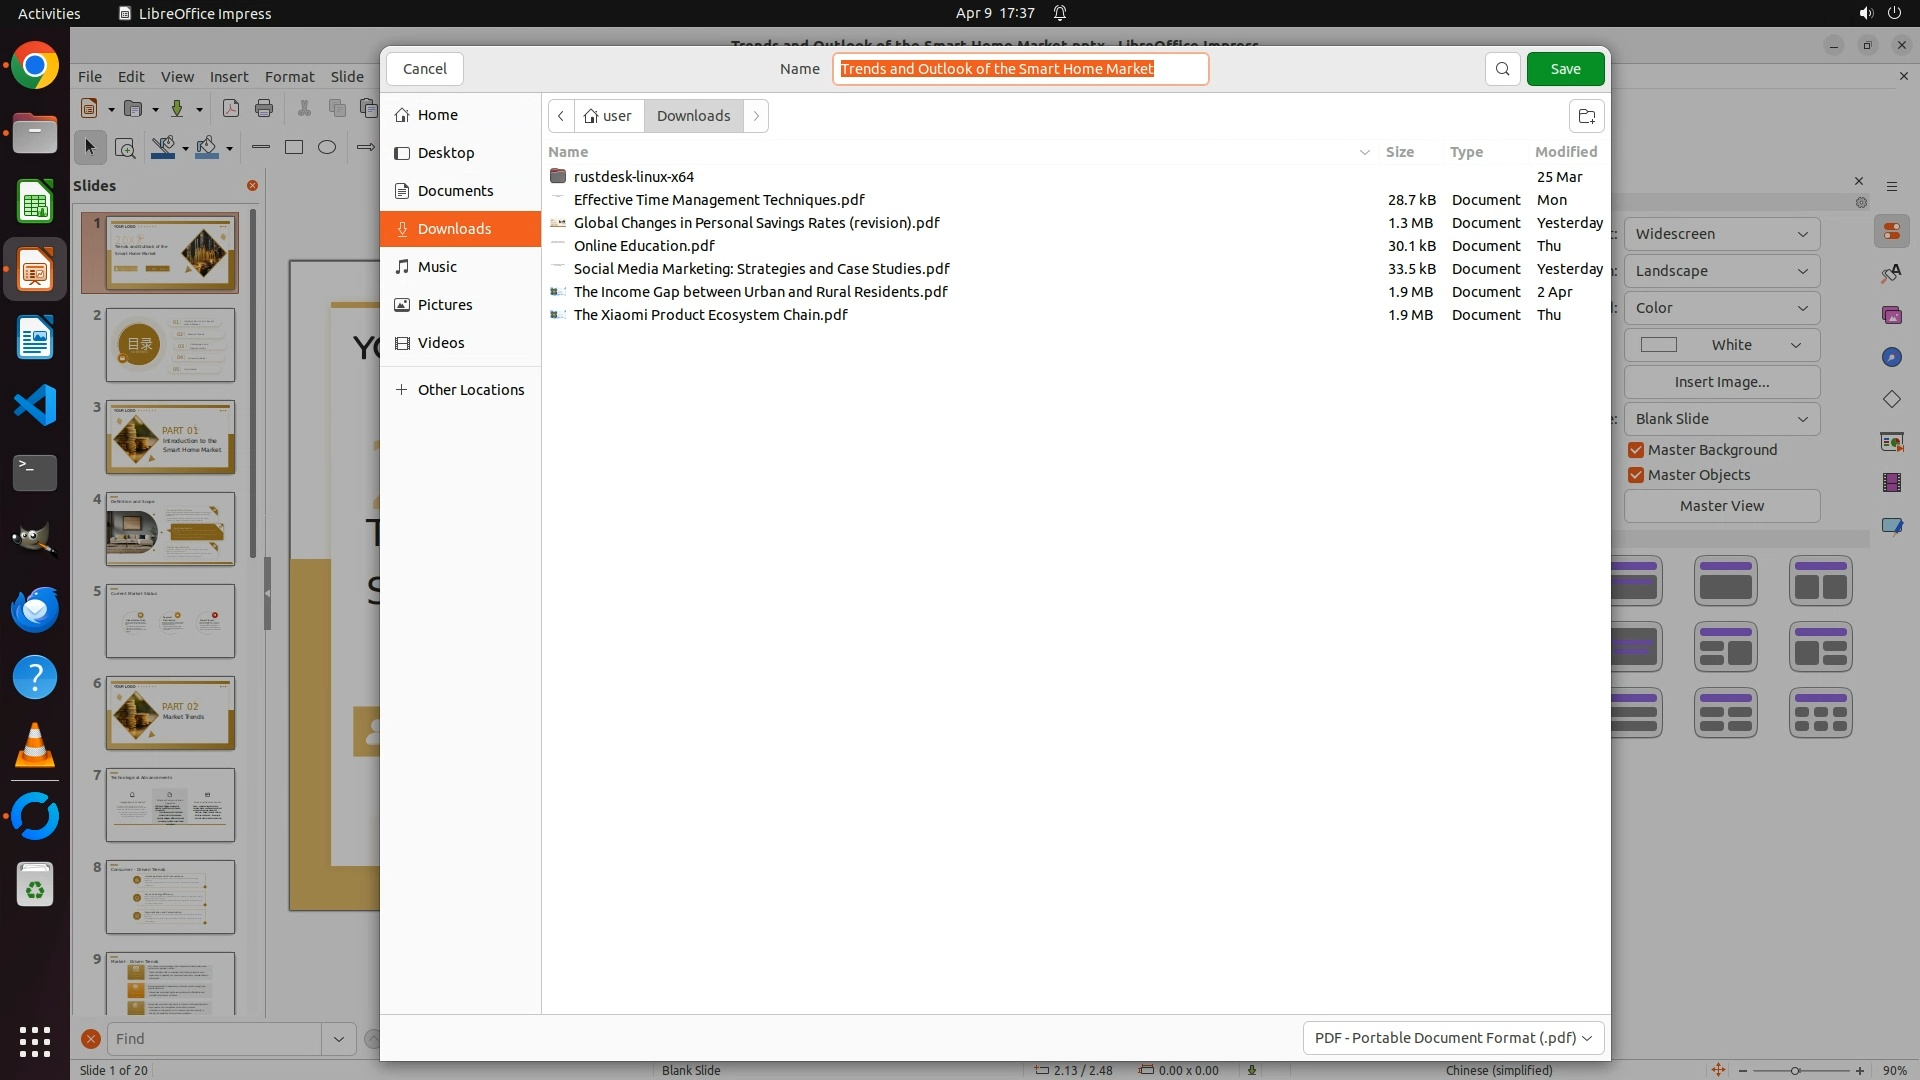Viewport: 1920px width, 1080px height.
Task: Open the Navigator sidebar compass icon
Action: pyautogui.click(x=1891, y=357)
